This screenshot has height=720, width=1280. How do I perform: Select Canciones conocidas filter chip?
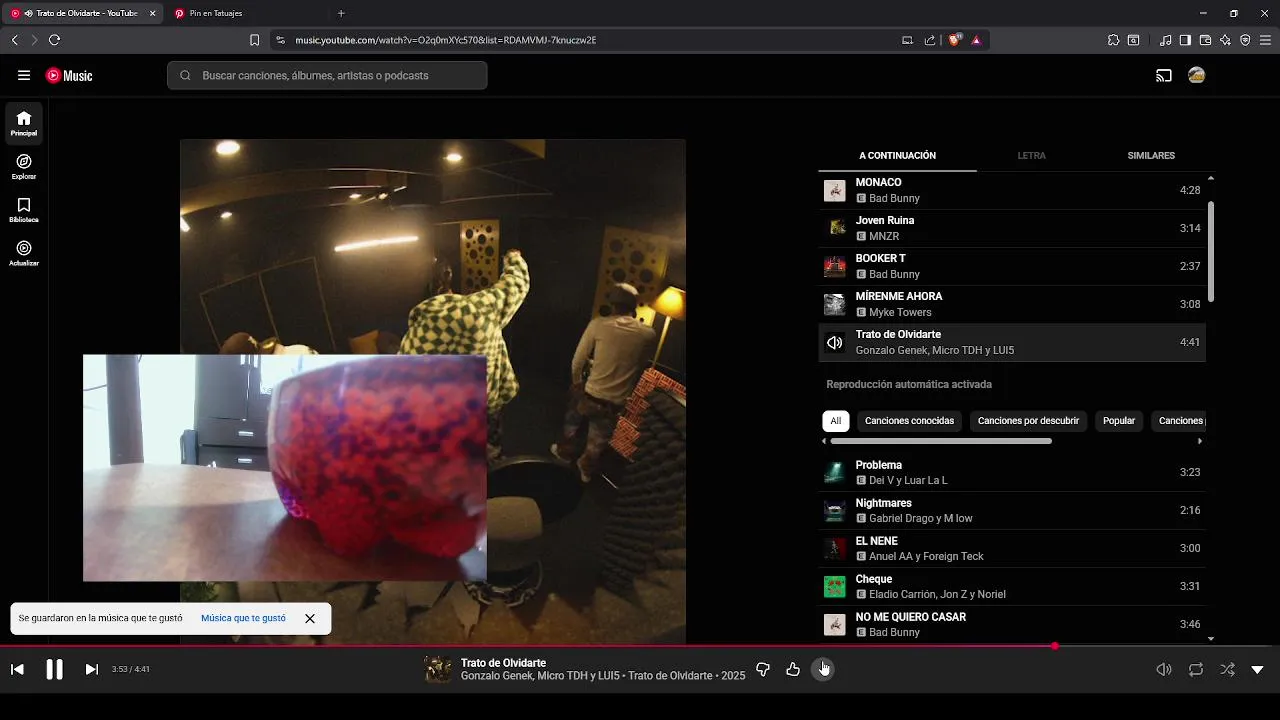coord(909,421)
